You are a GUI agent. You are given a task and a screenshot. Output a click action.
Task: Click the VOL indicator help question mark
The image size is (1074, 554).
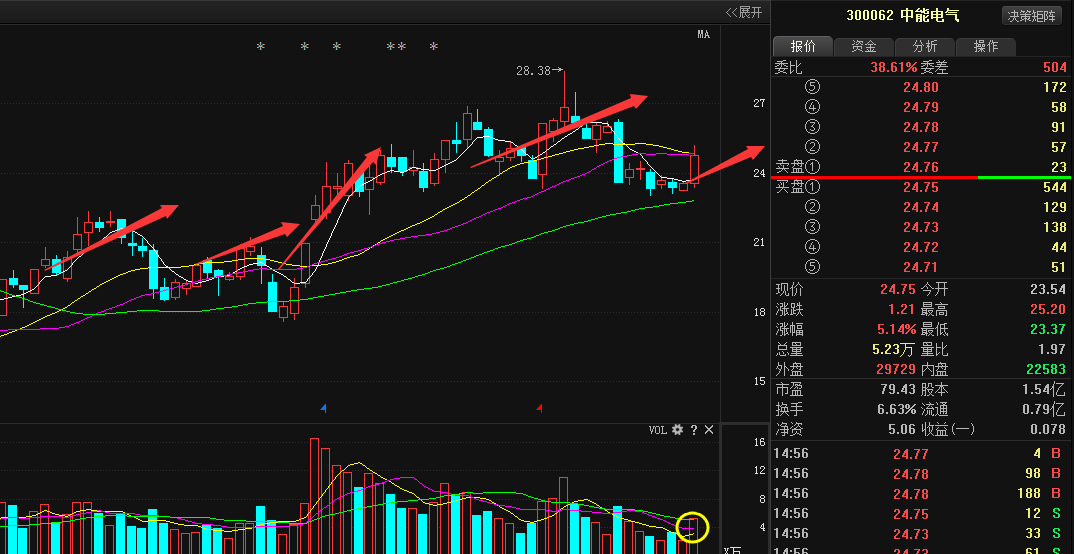(693, 430)
